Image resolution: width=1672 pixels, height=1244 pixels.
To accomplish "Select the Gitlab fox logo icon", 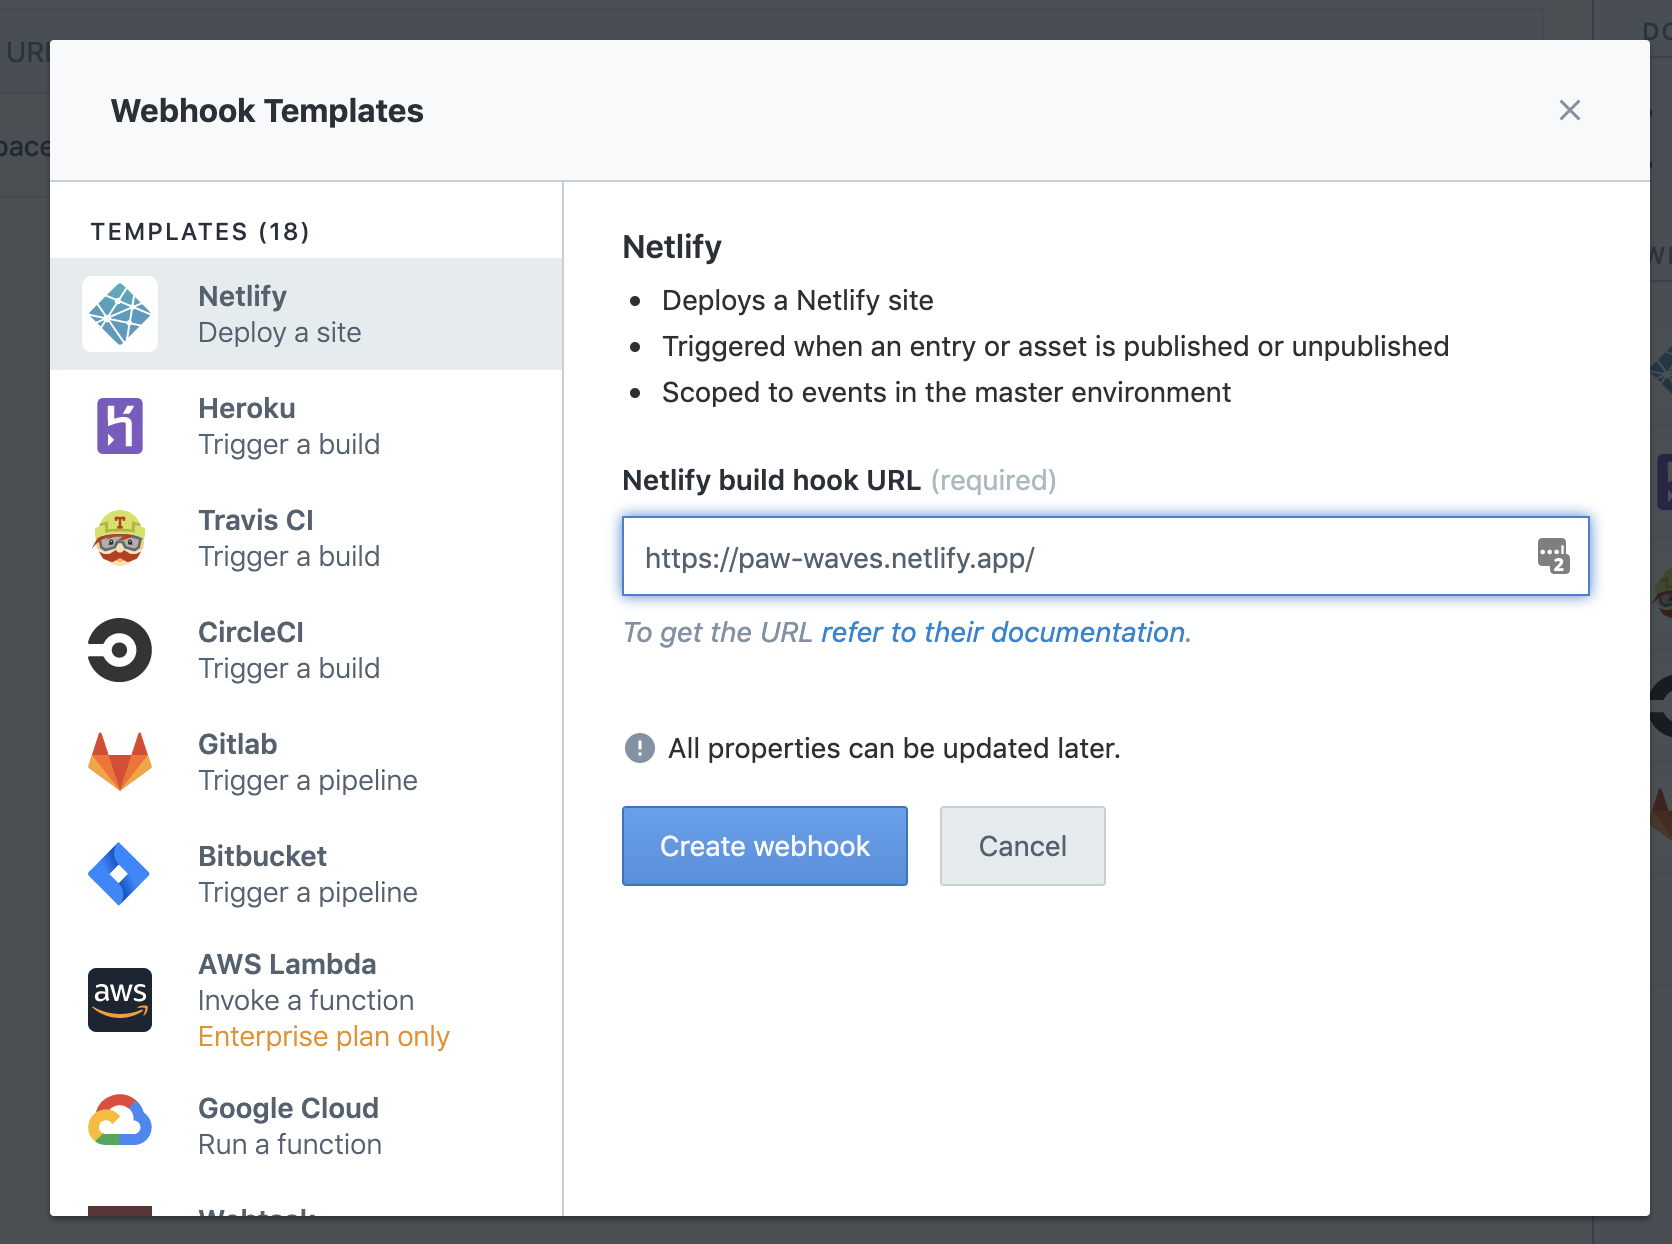I will pyautogui.click(x=120, y=761).
